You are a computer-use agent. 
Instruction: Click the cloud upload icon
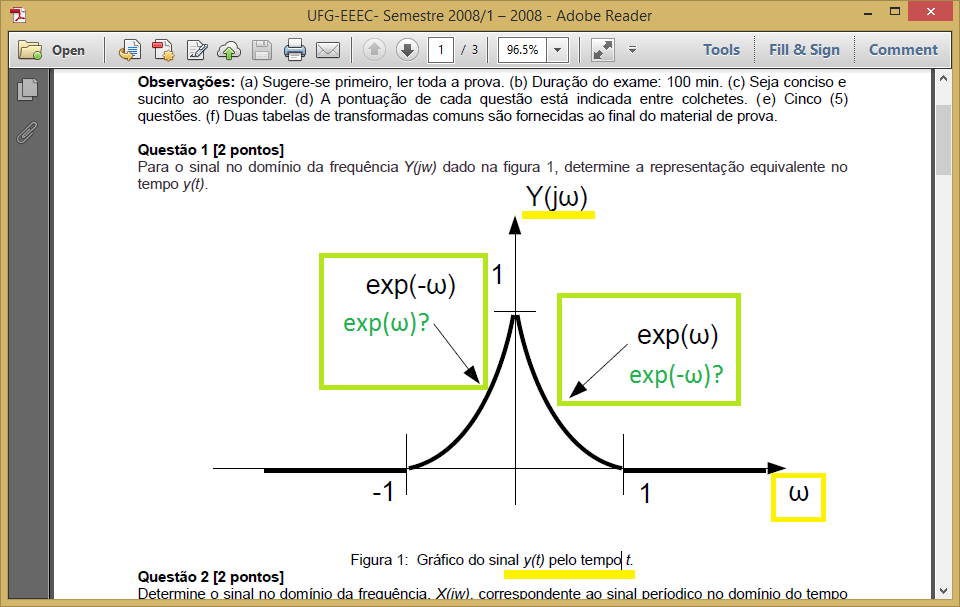pyautogui.click(x=229, y=50)
